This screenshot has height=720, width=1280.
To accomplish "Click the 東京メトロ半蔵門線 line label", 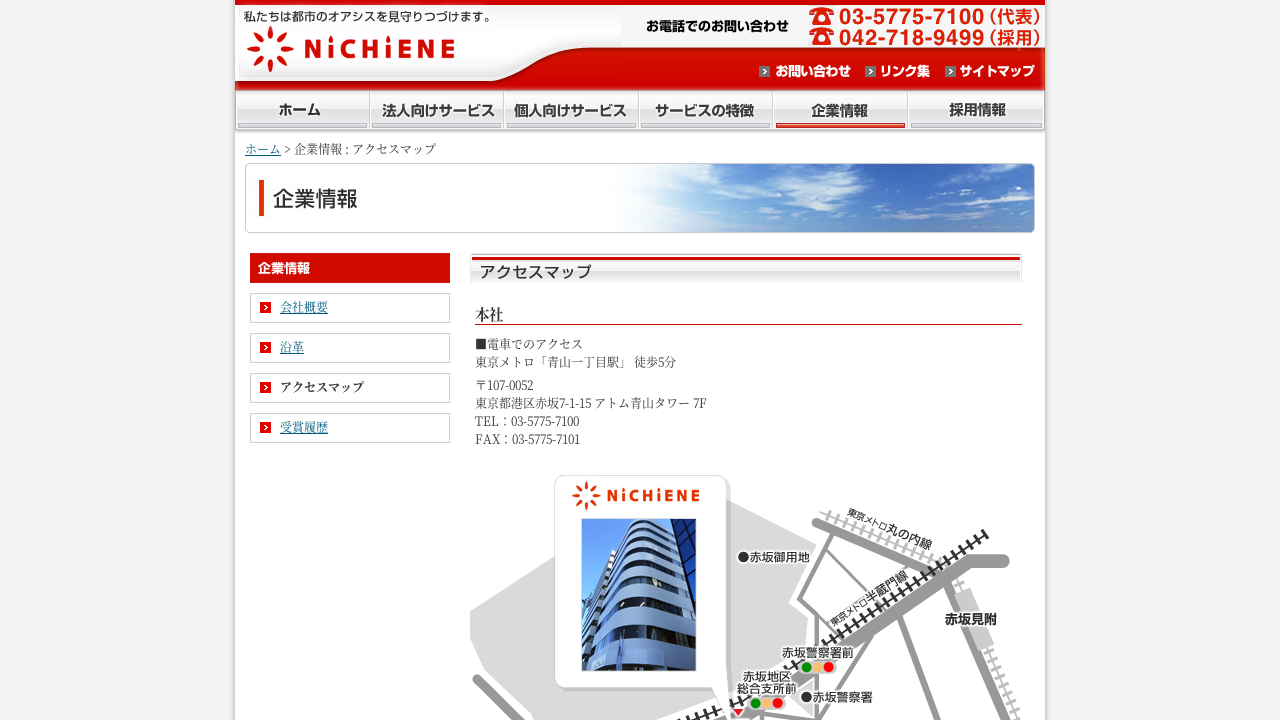I will [868, 598].
